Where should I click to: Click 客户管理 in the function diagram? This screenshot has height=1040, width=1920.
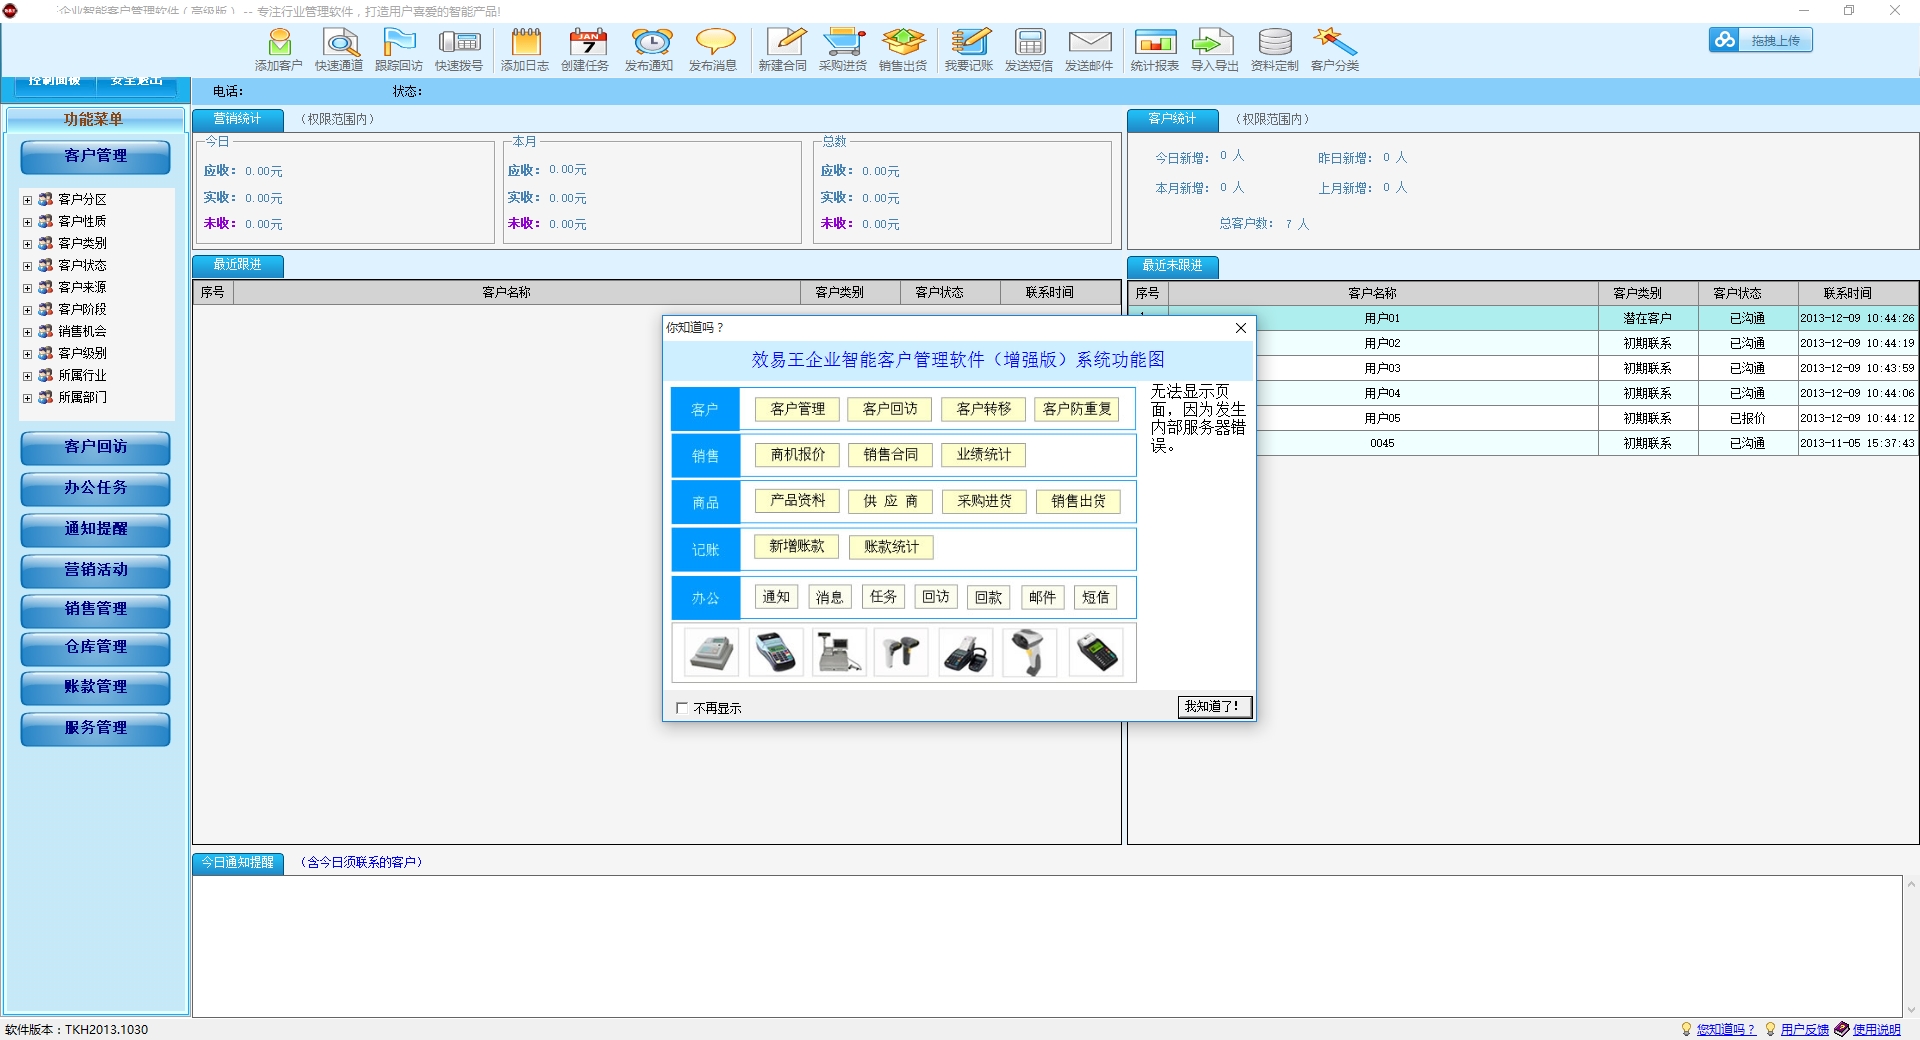coord(797,409)
